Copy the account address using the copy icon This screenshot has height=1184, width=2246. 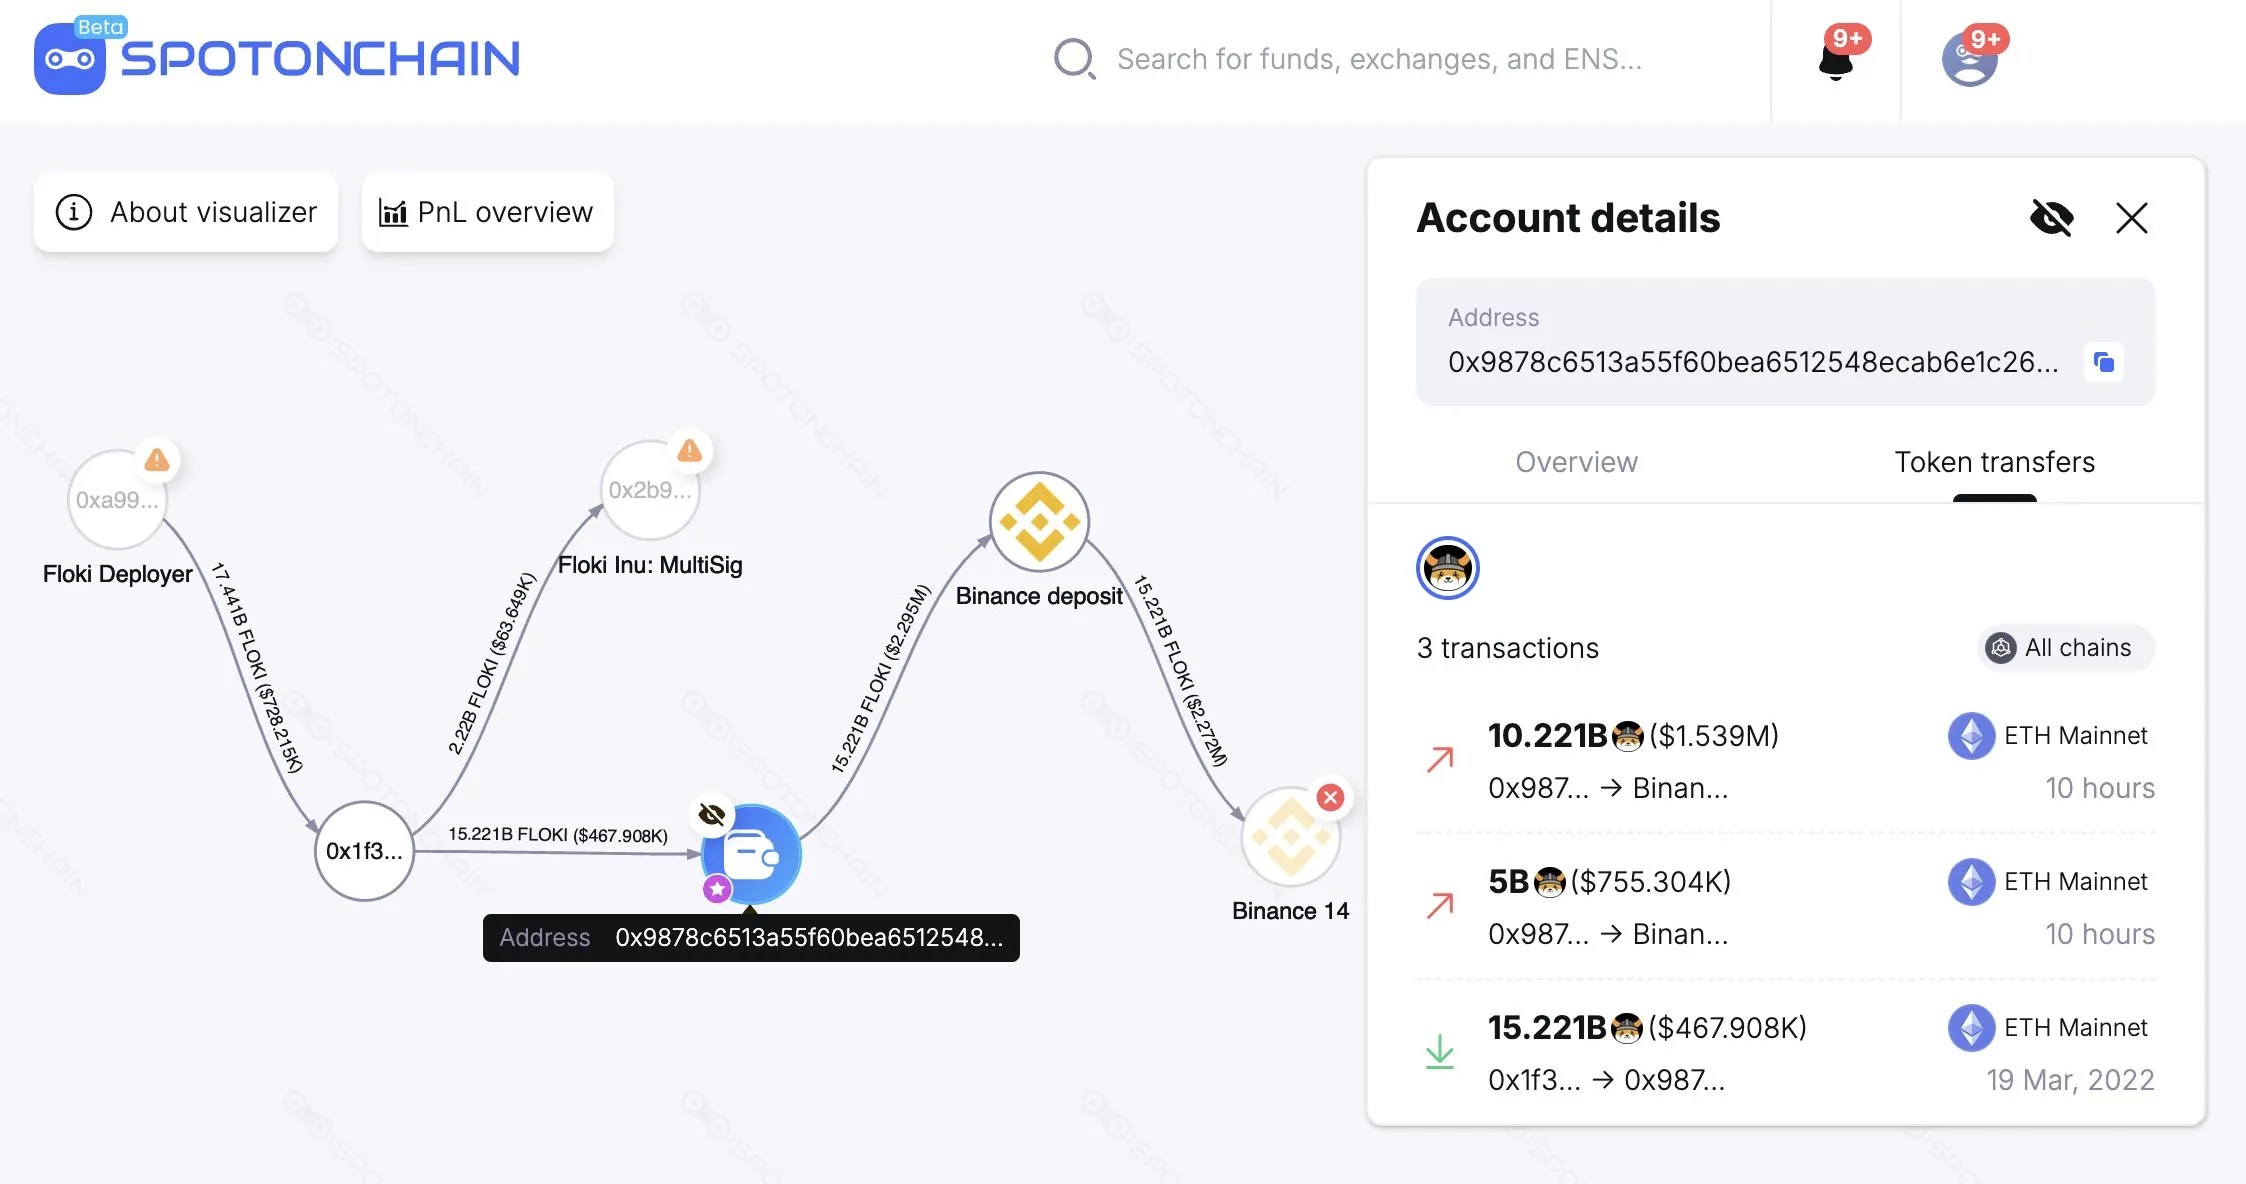2104,362
